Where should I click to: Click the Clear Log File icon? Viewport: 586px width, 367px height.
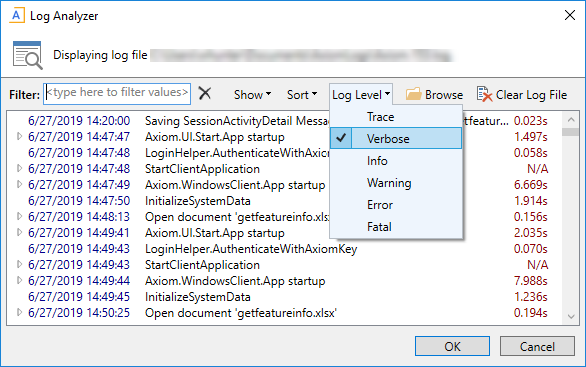pos(484,94)
